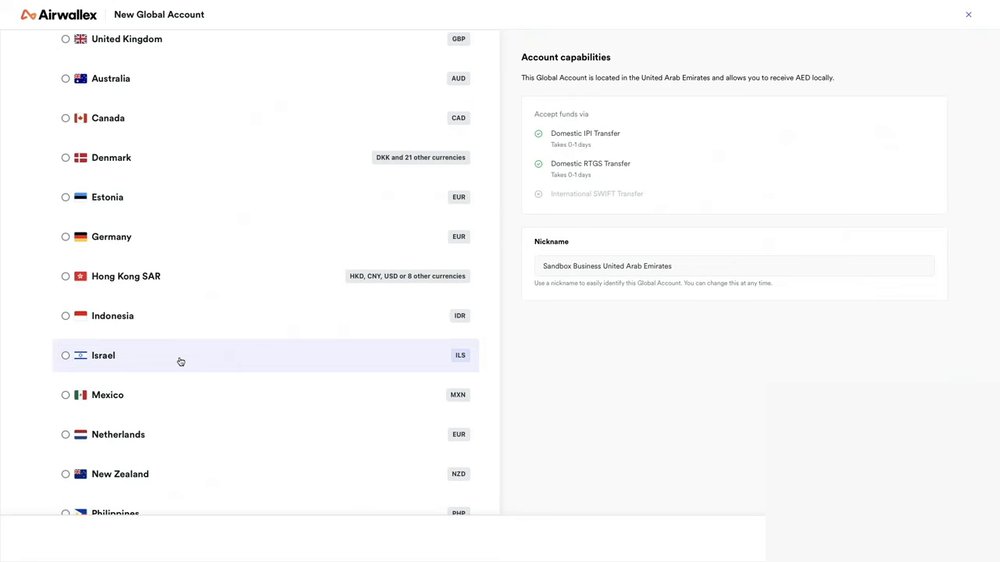The width and height of the screenshot is (1000, 562).
Task: Select the Australia radio button
Action: pos(66,78)
